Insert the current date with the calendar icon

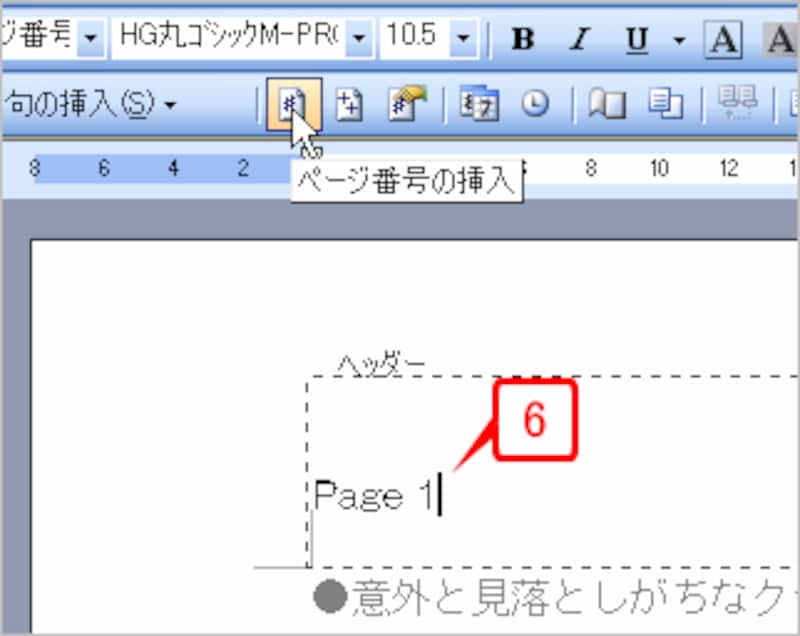[478, 103]
